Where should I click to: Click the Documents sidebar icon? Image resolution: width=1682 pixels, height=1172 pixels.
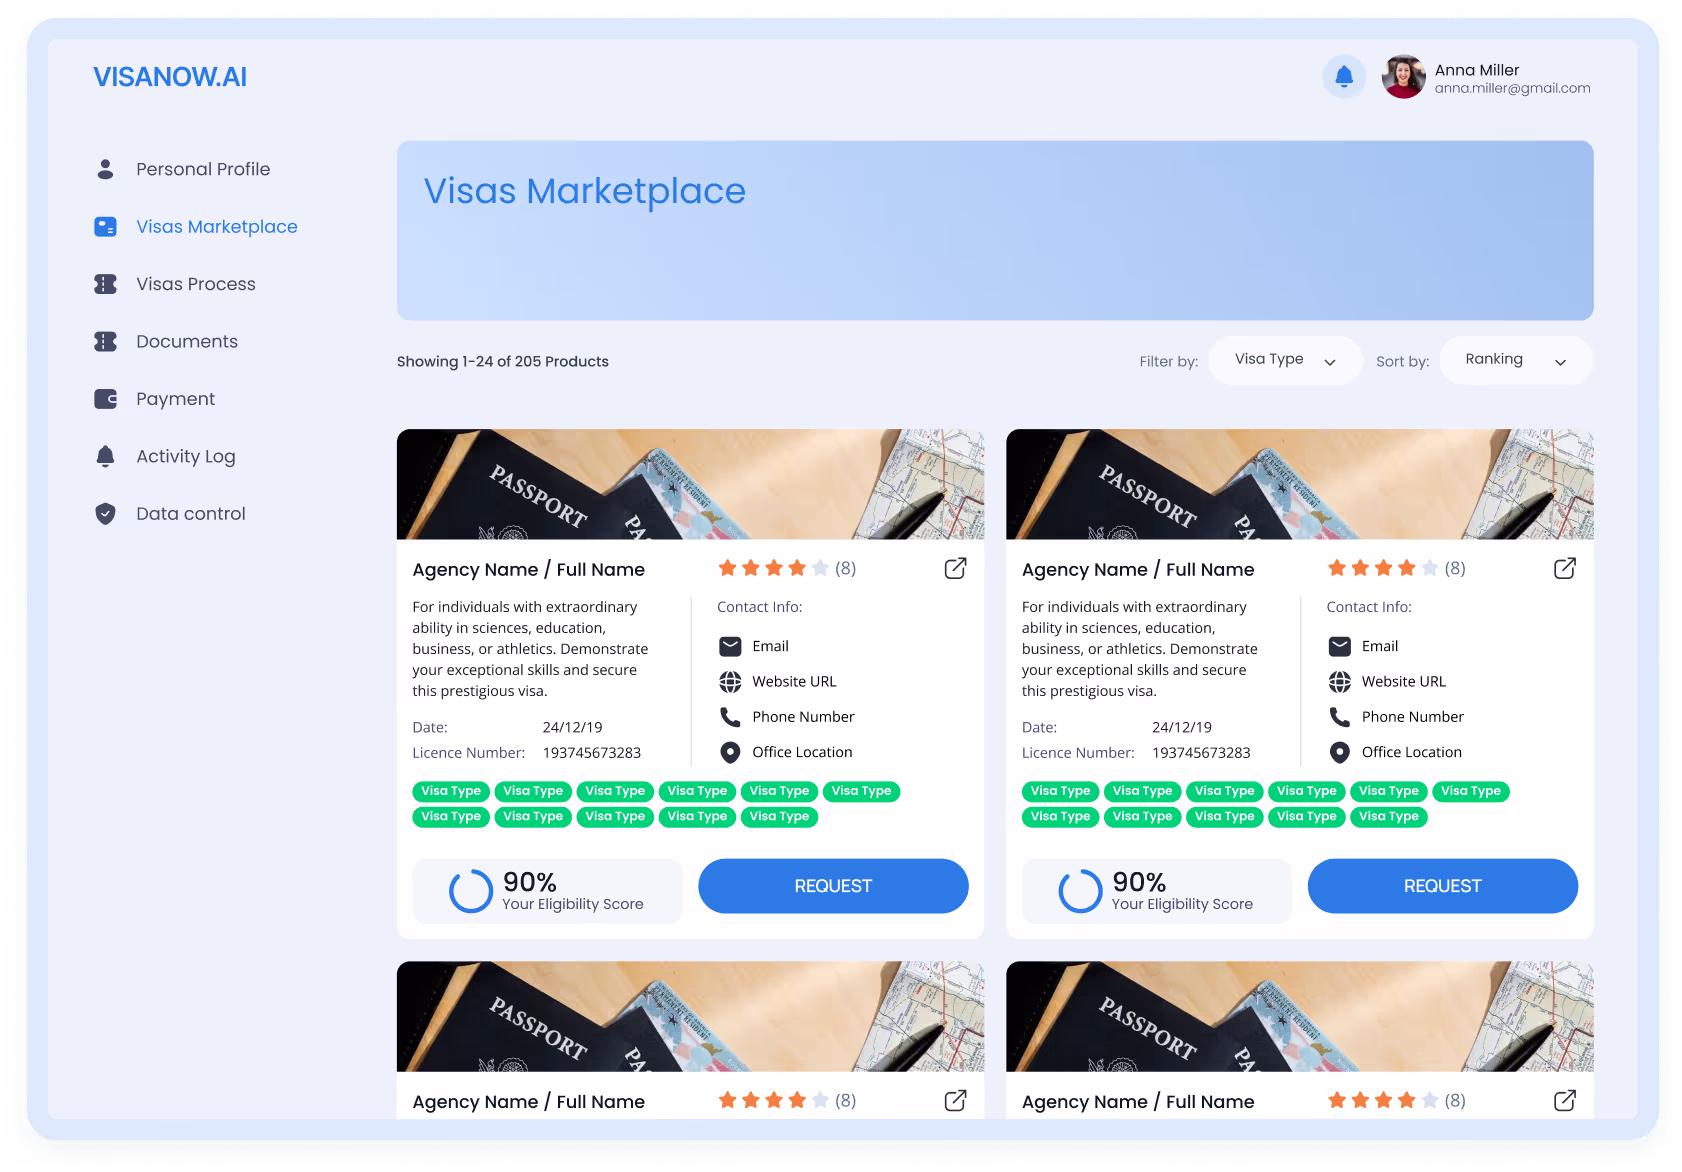[x=105, y=341]
